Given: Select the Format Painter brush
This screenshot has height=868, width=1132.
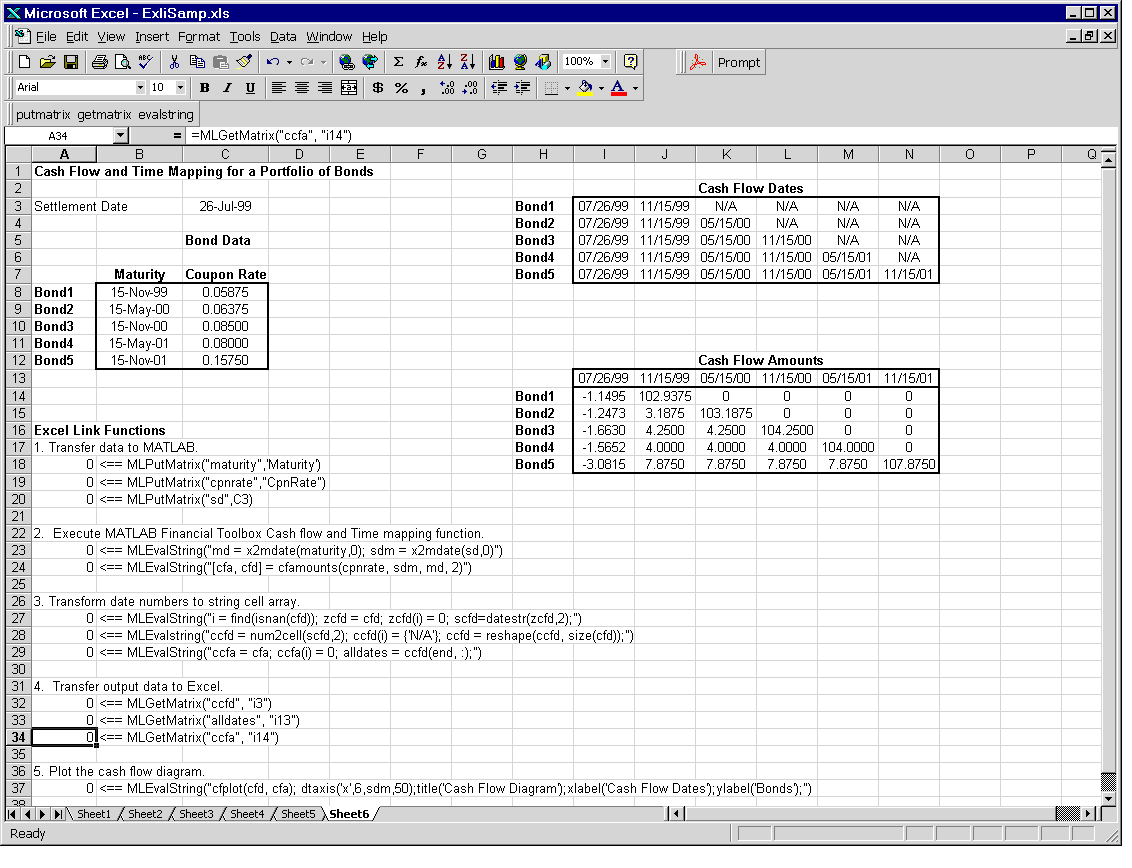Looking at the screenshot, I should 244,62.
